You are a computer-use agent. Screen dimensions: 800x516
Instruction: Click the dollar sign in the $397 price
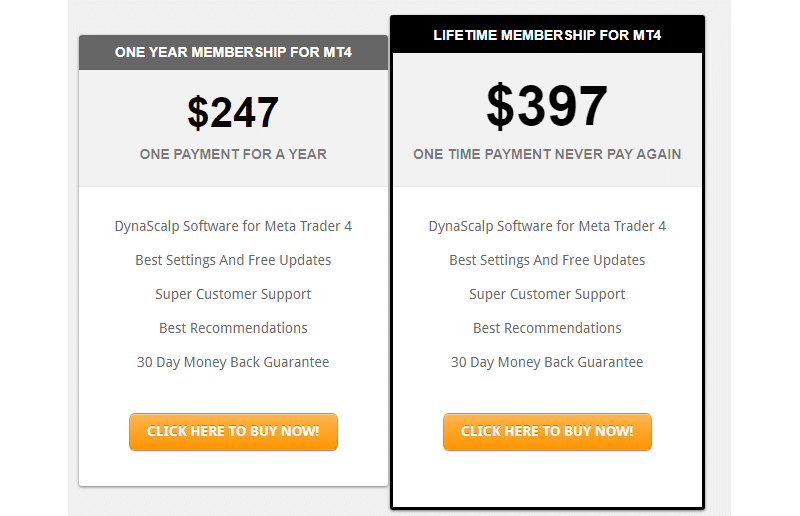click(500, 106)
